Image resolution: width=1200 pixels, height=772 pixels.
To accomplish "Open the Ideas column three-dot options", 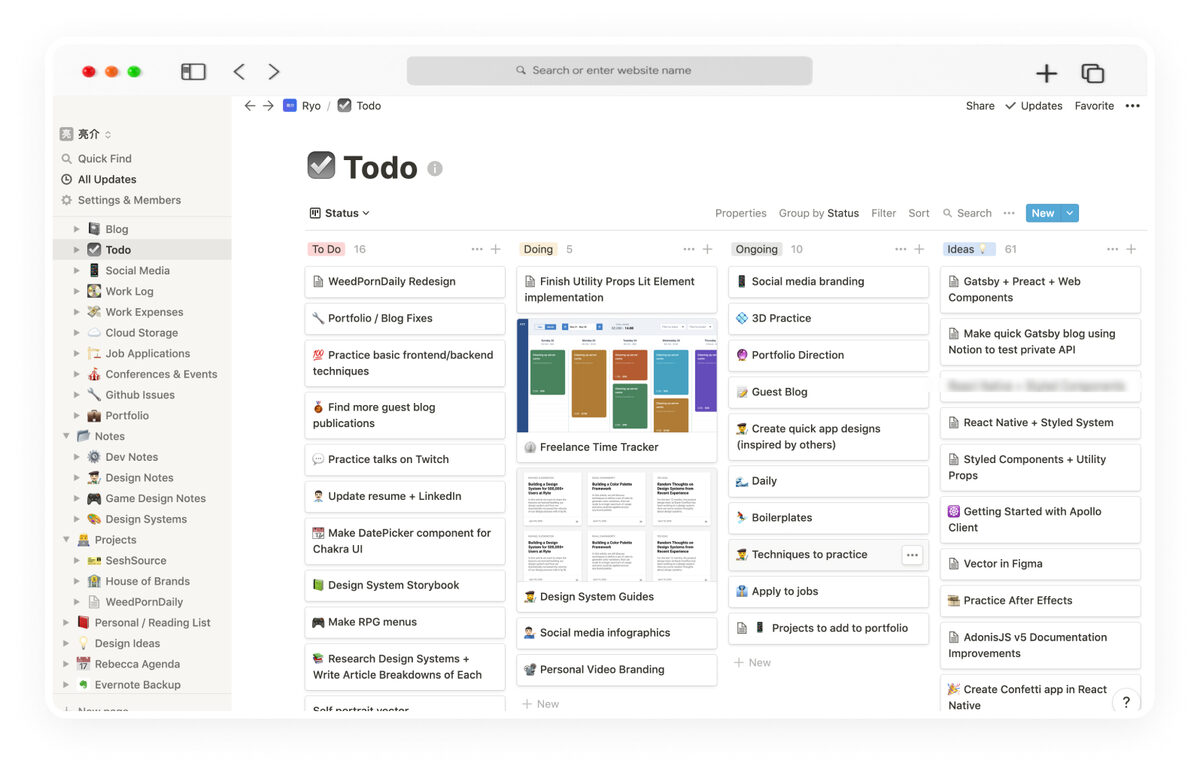I will point(1112,249).
